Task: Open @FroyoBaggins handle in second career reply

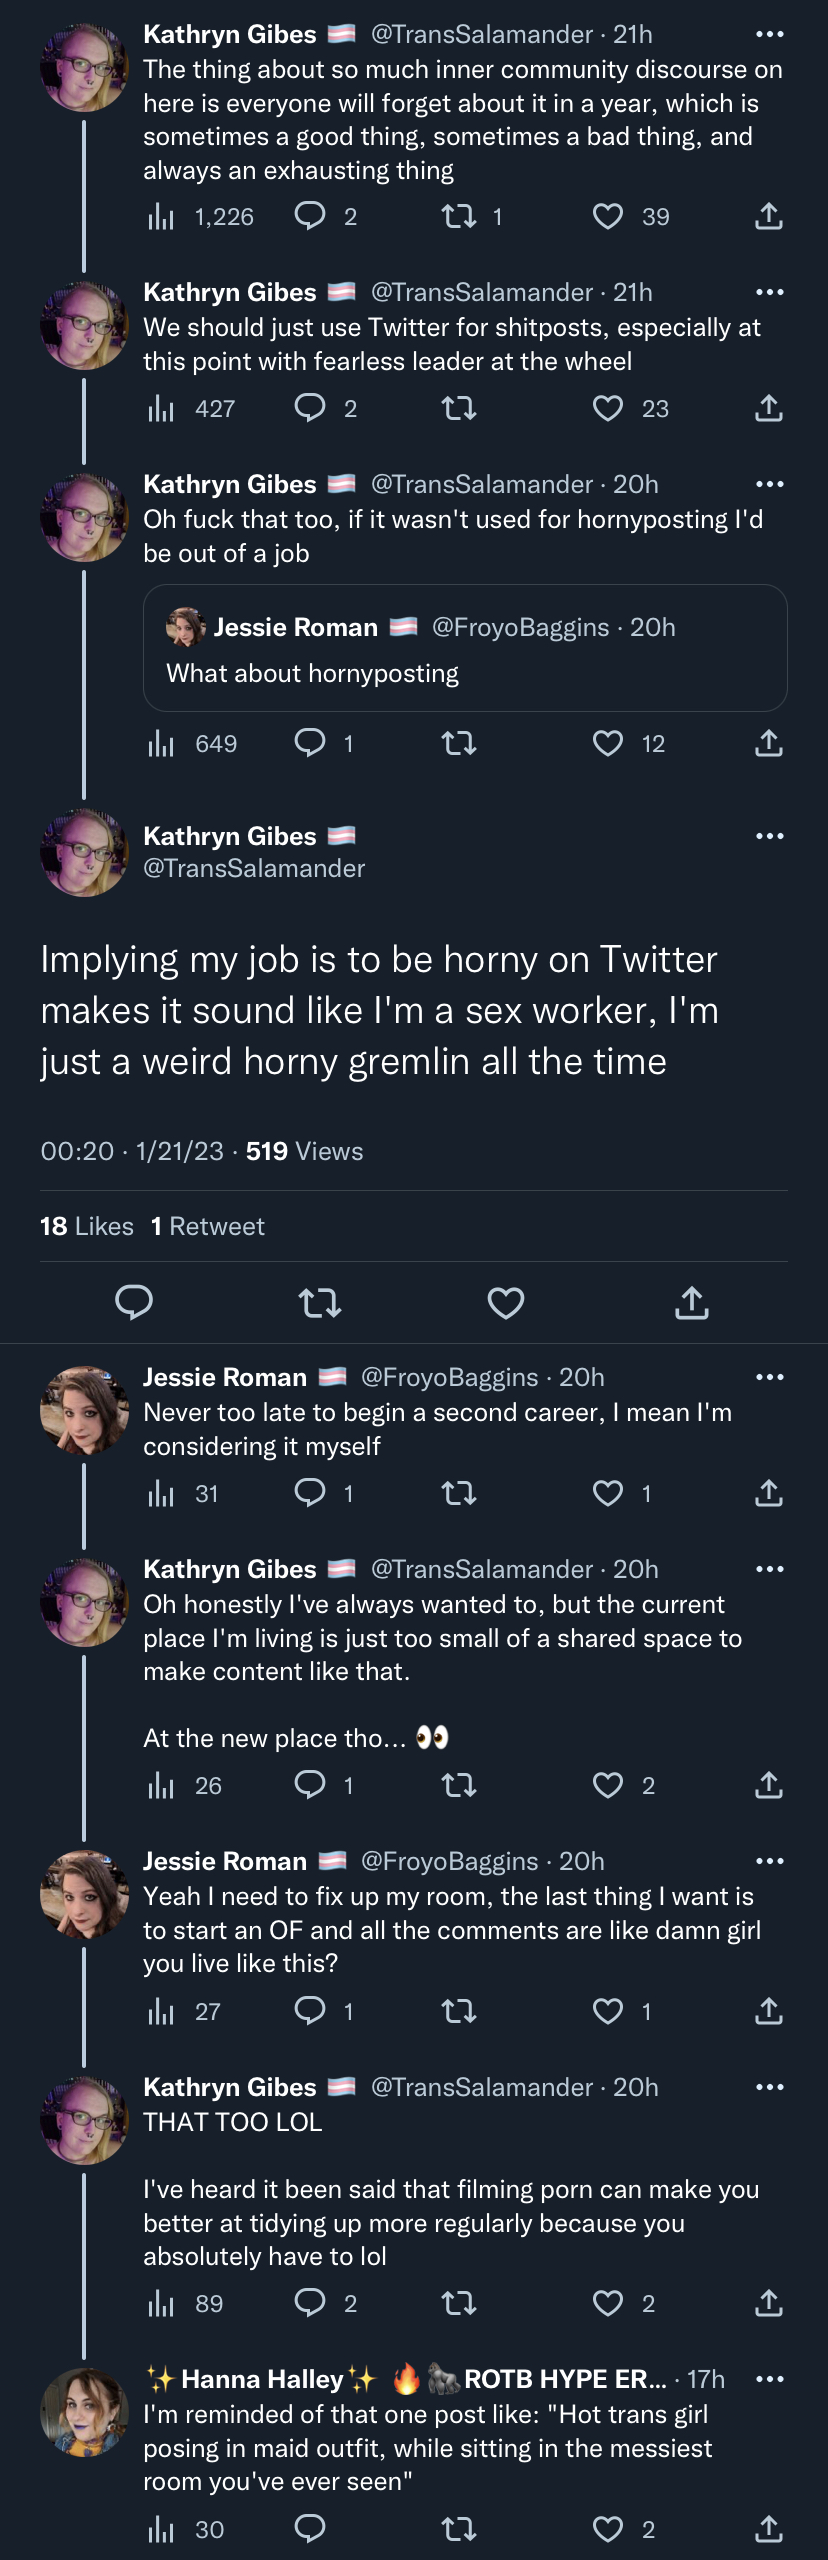Action: click(449, 1377)
